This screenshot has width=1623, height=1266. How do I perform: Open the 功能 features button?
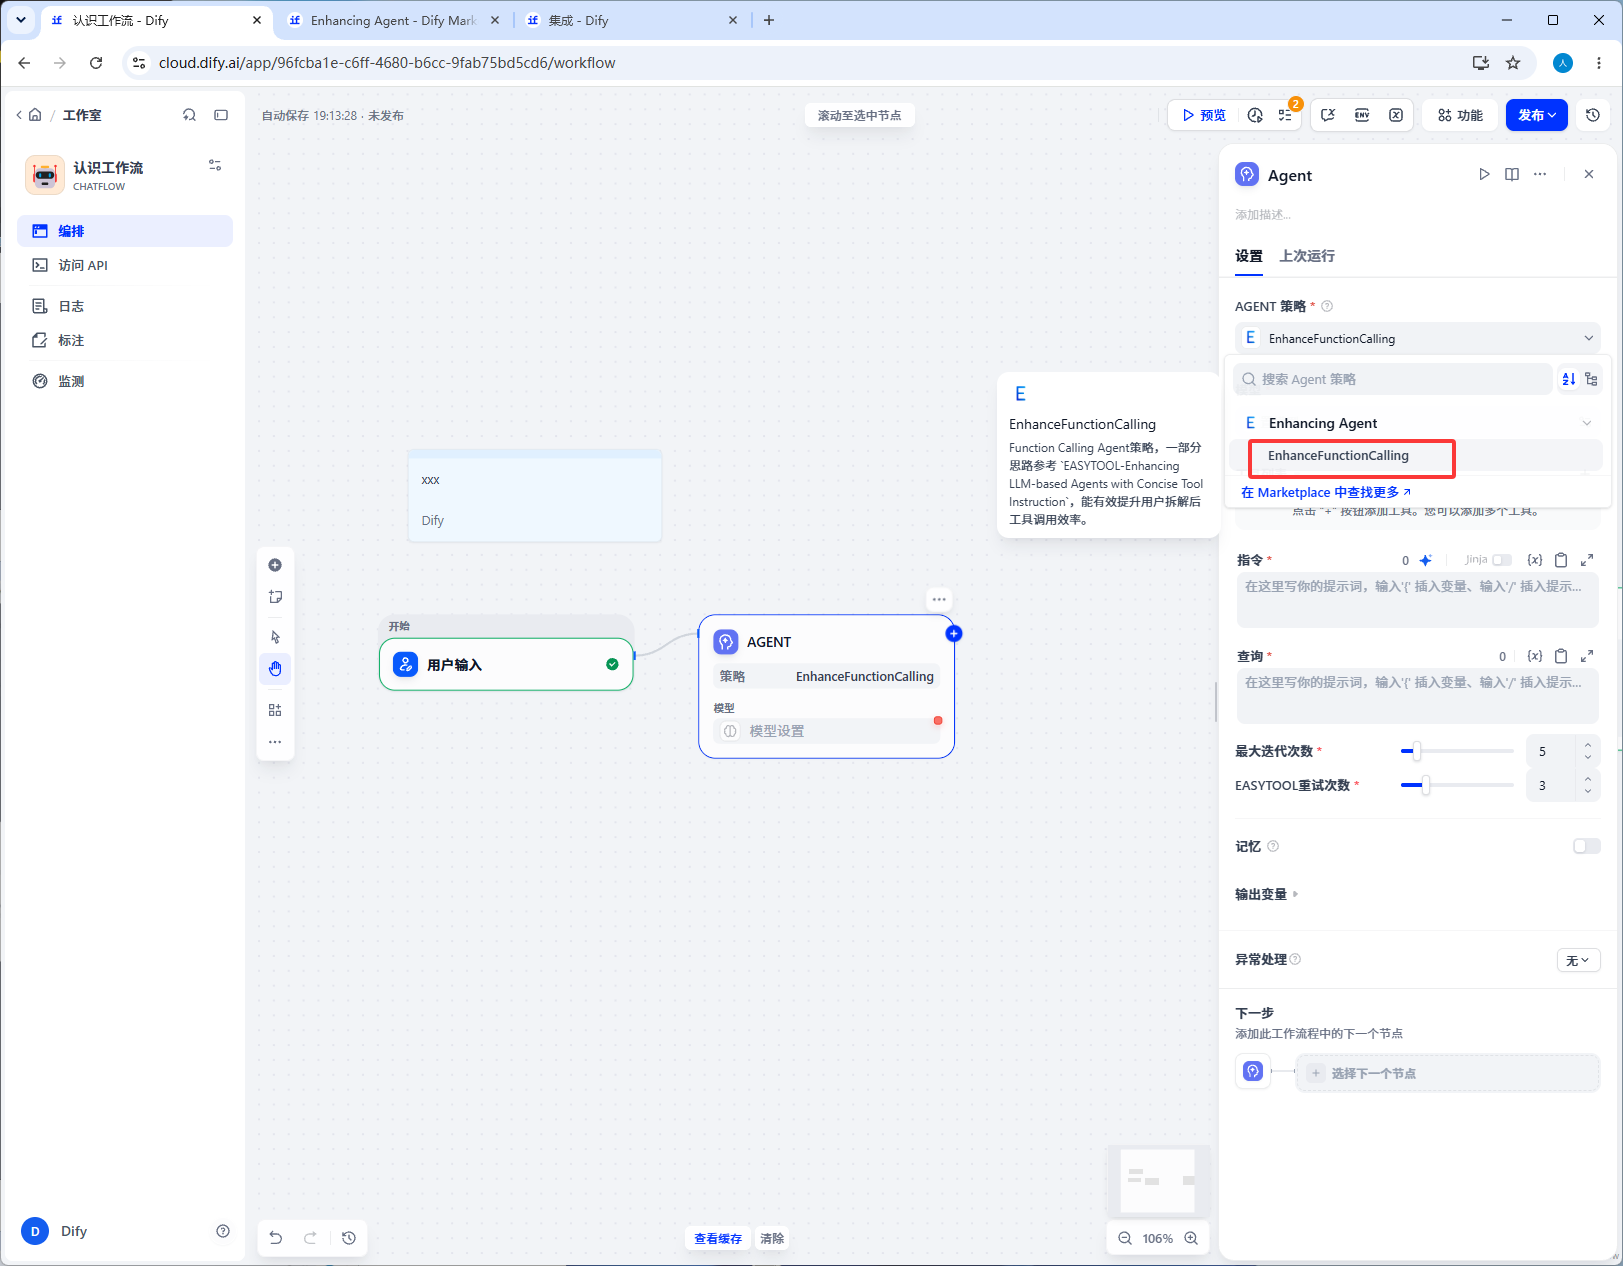(x=1461, y=115)
